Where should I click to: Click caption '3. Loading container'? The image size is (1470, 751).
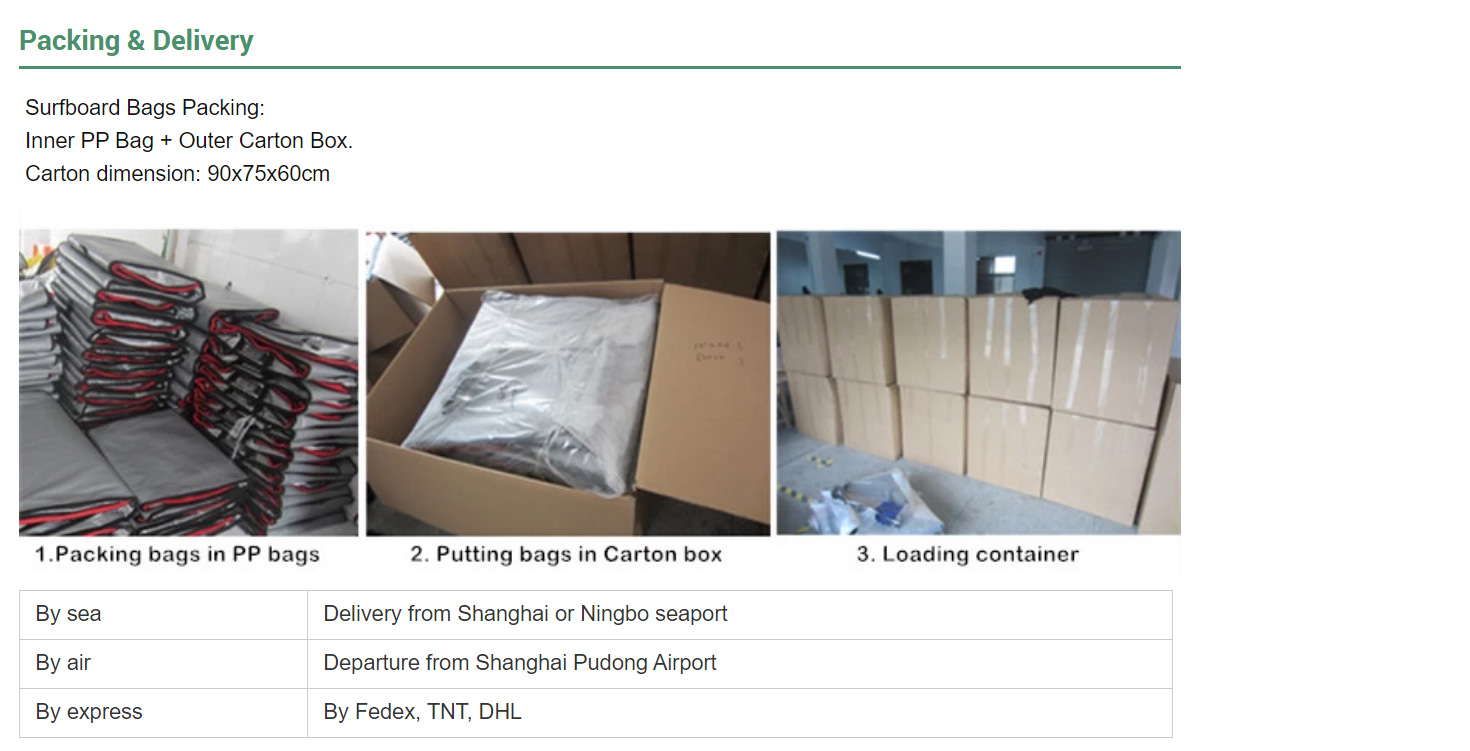point(967,555)
